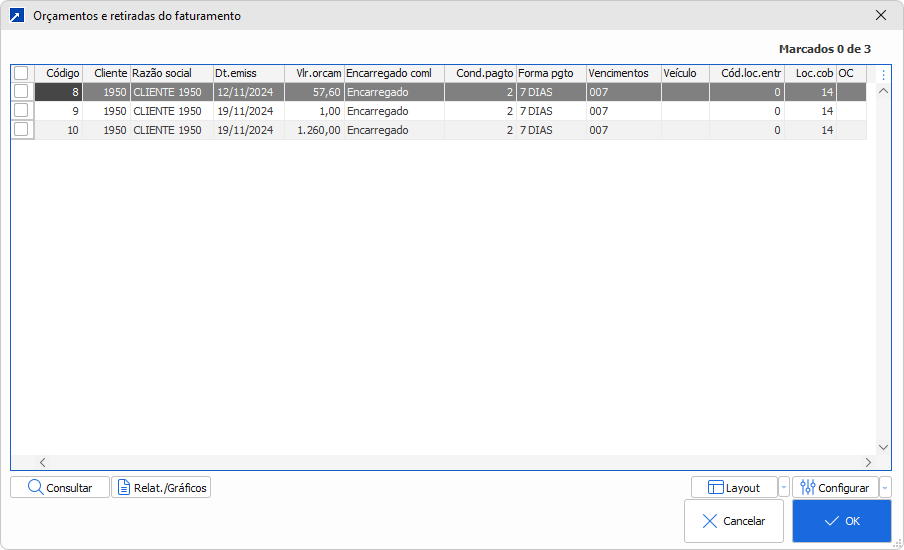
Task: Check the box for orçamento código 9
Action: click(21, 111)
